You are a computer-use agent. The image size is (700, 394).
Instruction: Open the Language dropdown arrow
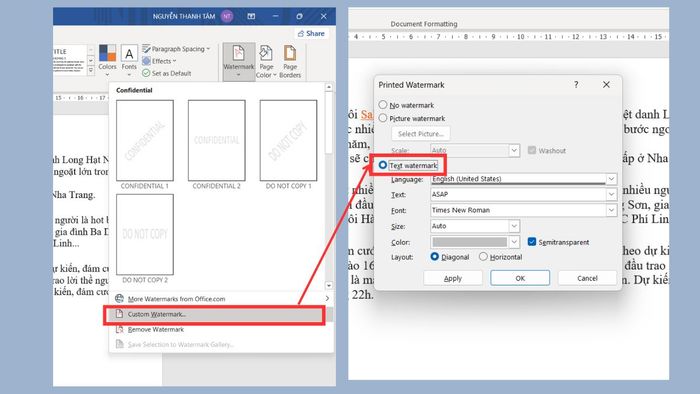point(611,179)
